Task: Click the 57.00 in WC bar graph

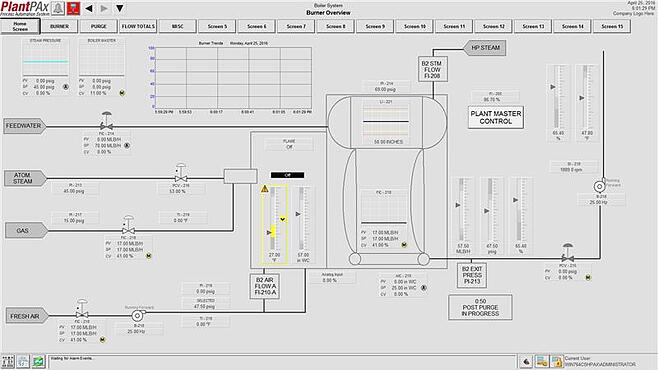Action: coord(303,224)
